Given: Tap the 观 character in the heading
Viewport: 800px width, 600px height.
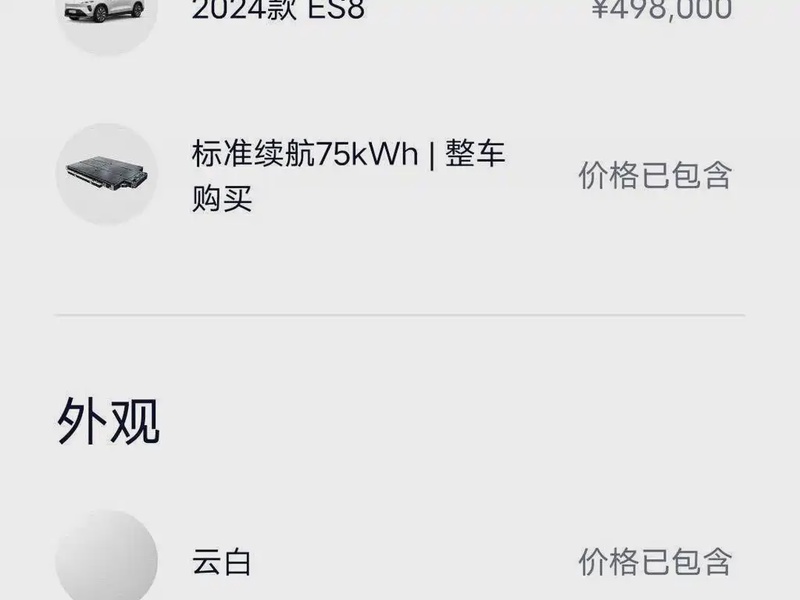Looking at the screenshot, I should coord(136,422).
